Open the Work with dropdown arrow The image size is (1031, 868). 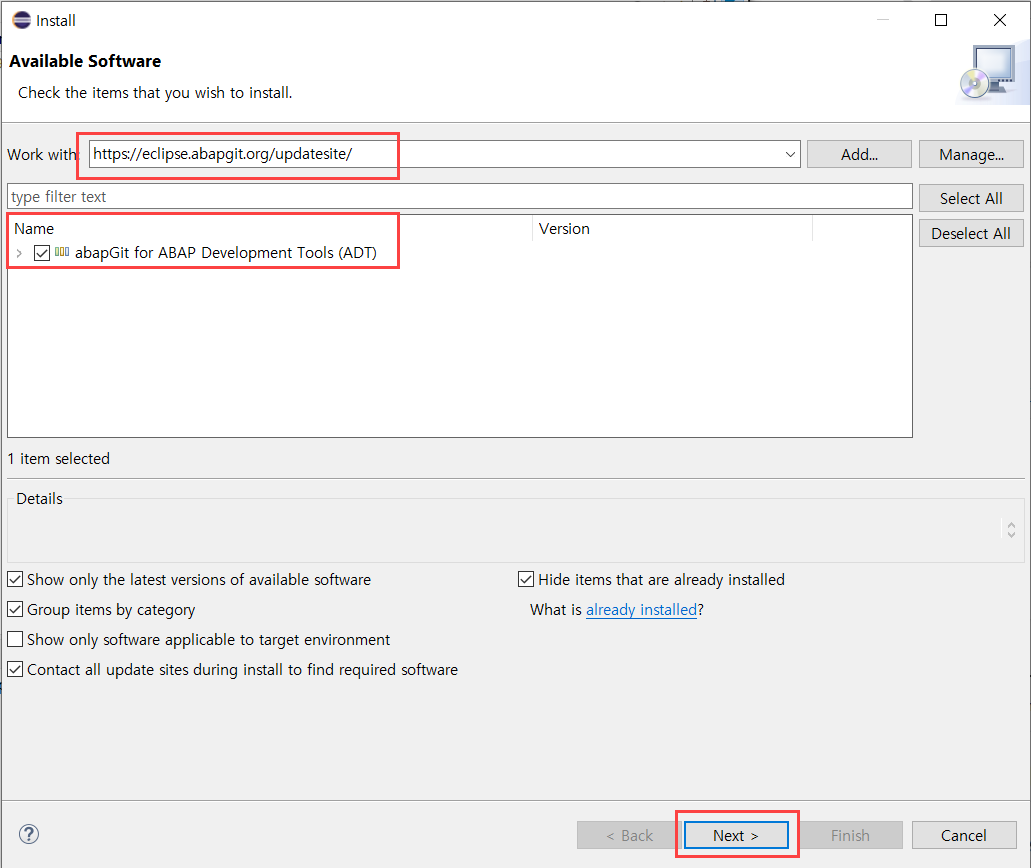pos(790,155)
